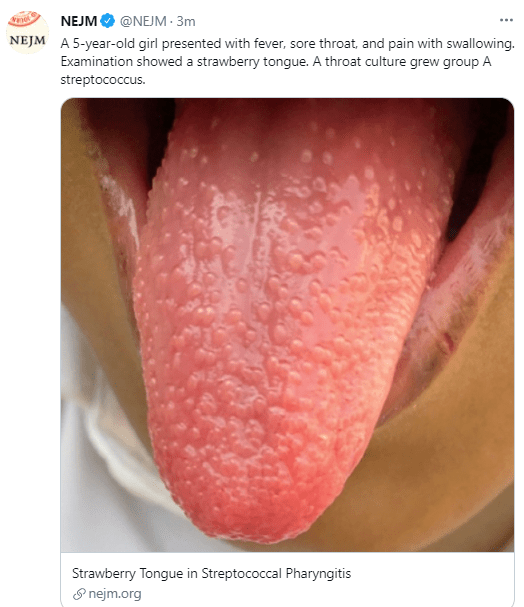Open the nejm.org link in card footer
This screenshot has height=607, width=524.
pyautogui.click(x=115, y=594)
